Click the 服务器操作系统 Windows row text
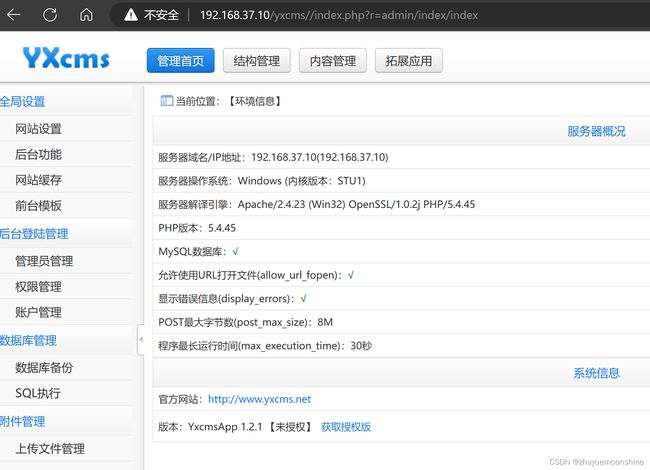The image size is (650, 470). [262, 181]
